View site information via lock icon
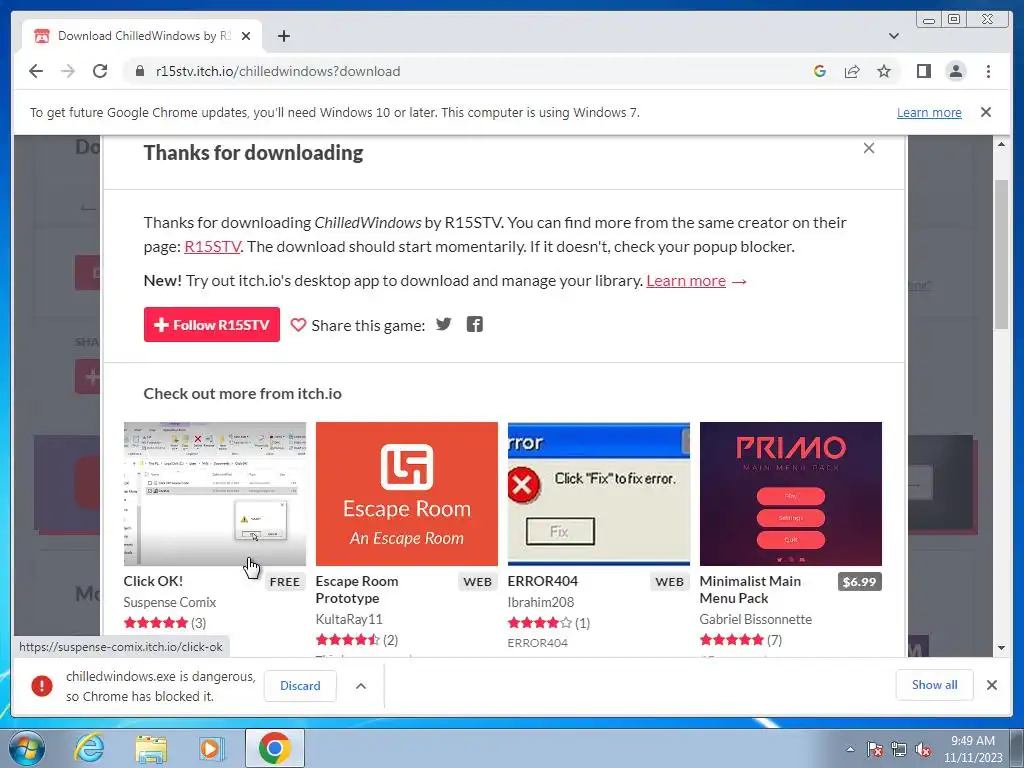This screenshot has height=768, width=1024. pyautogui.click(x=139, y=71)
